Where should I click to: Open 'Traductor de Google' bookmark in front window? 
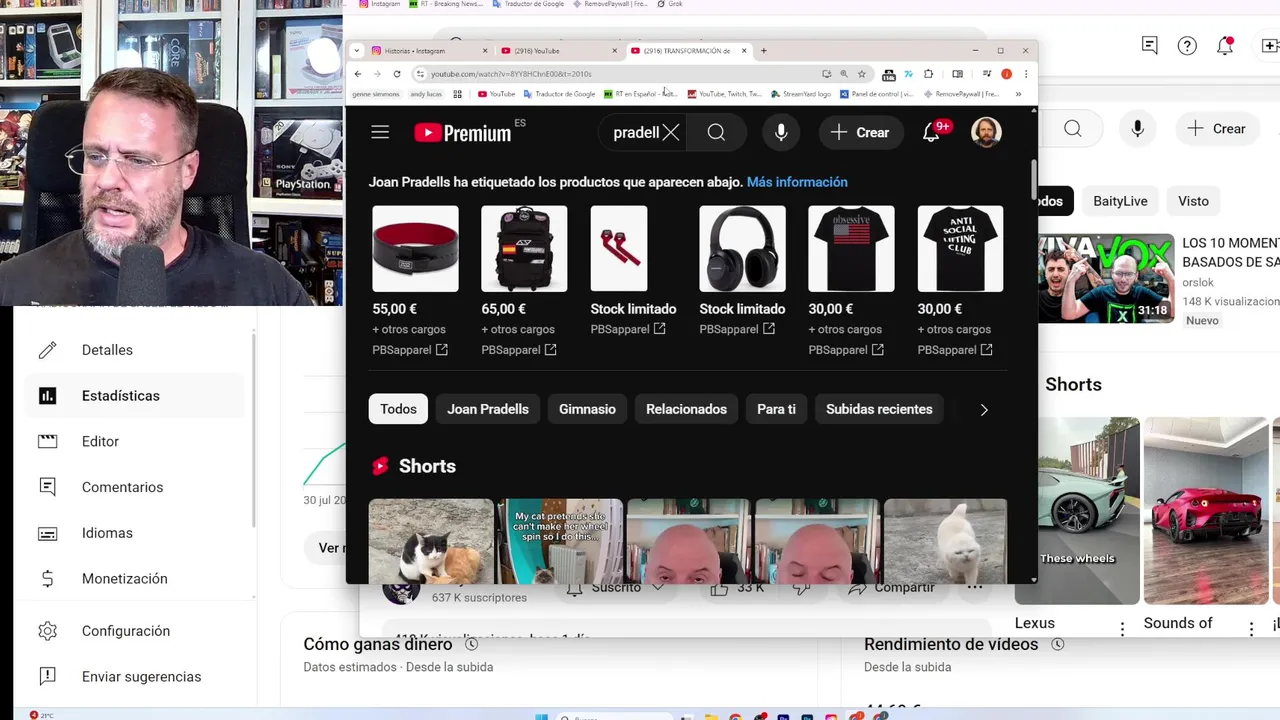(x=559, y=94)
